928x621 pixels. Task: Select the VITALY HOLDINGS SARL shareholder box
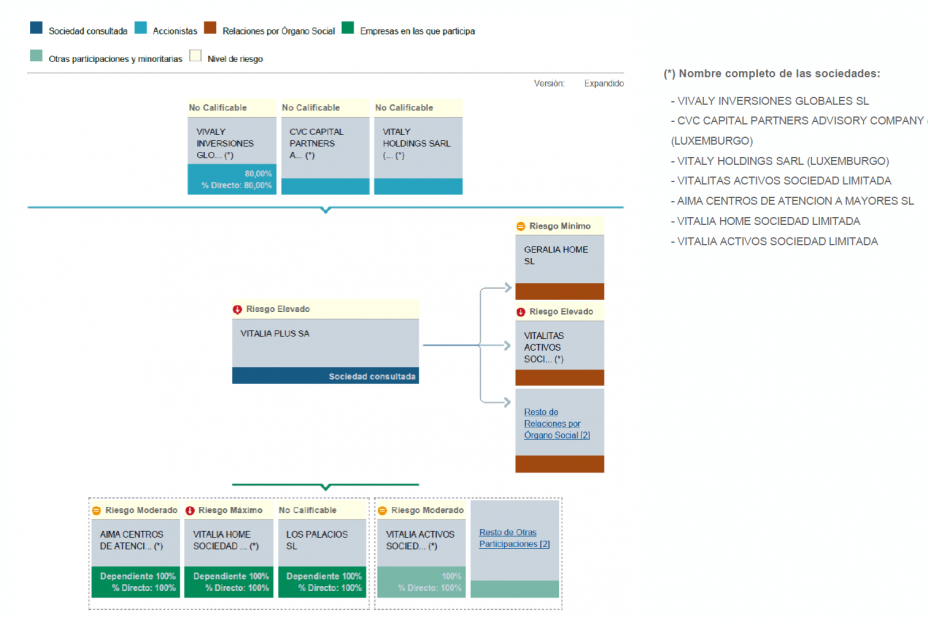417,143
